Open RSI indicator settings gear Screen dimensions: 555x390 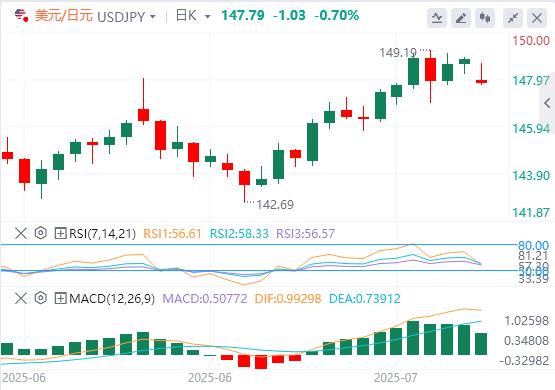pyautogui.click(x=41, y=233)
